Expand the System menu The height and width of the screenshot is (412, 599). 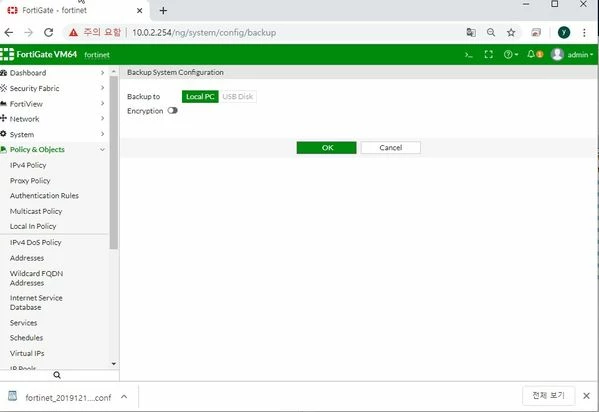(x=53, y=134)
